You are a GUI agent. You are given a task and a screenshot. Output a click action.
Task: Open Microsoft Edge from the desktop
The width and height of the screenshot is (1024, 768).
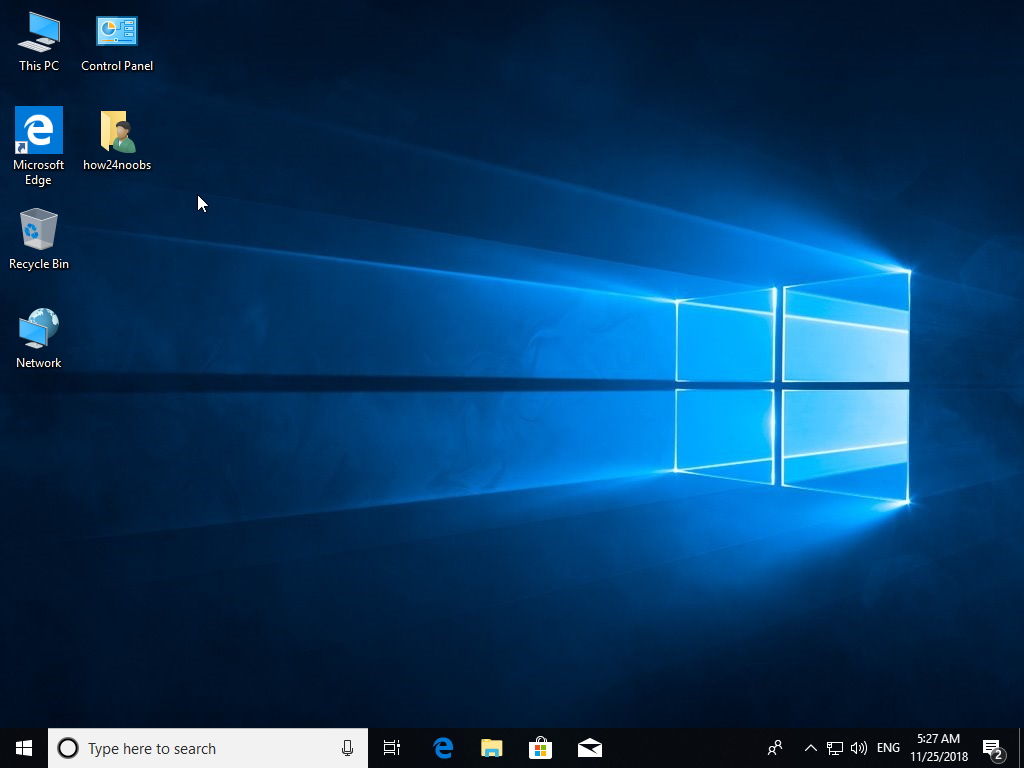(x=37, y=130)
